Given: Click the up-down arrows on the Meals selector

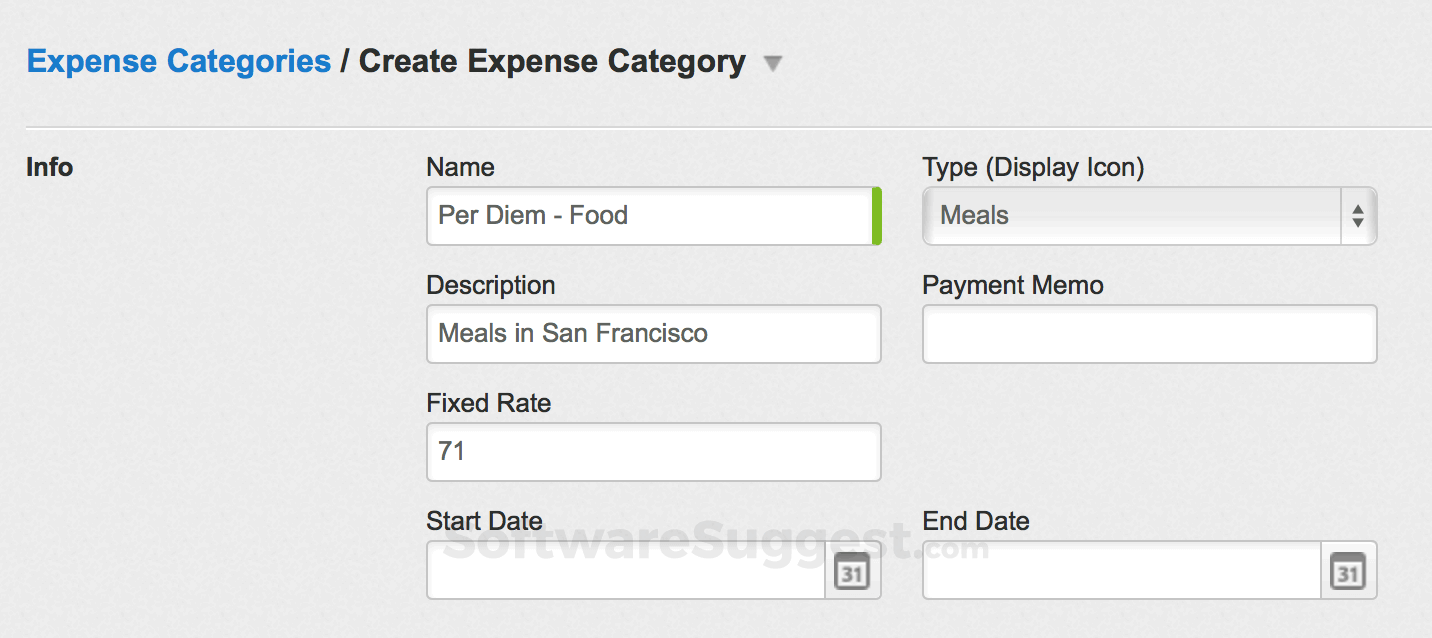Looking at the screenshot, I should (1357, 216).
